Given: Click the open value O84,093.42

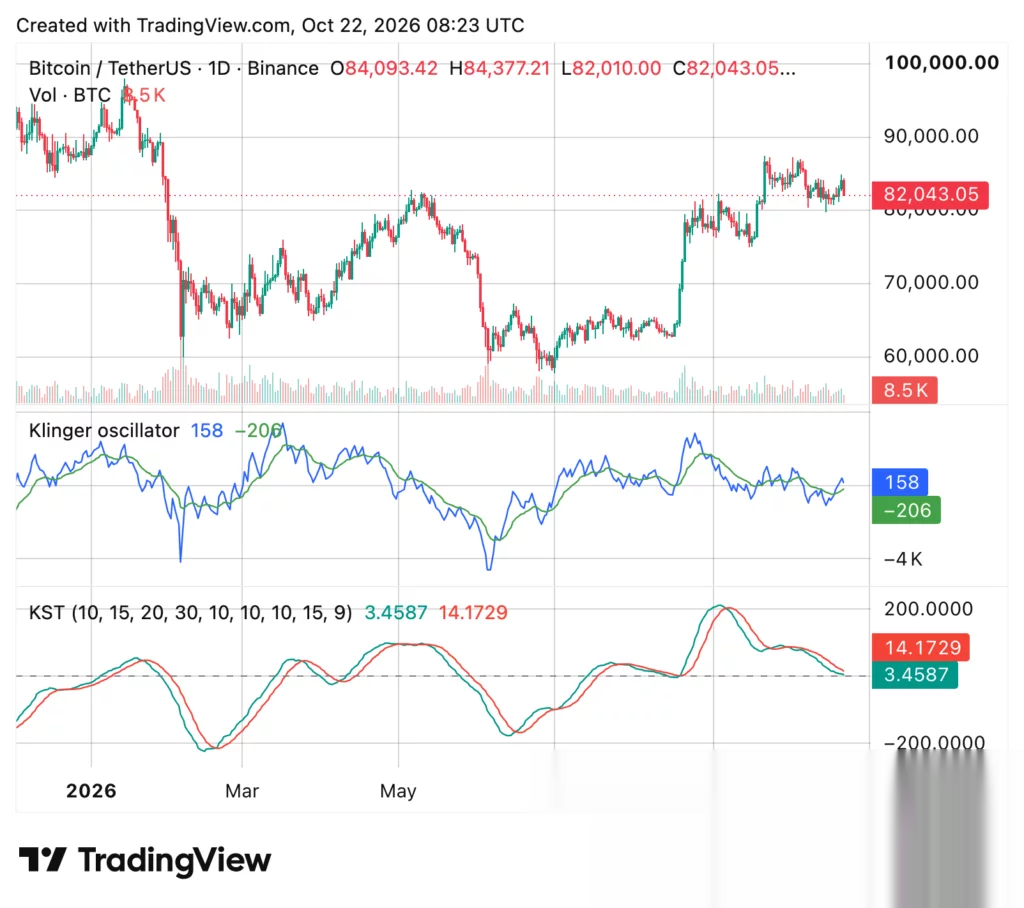Looking at the screenshot, I should (x=383, y=68).
